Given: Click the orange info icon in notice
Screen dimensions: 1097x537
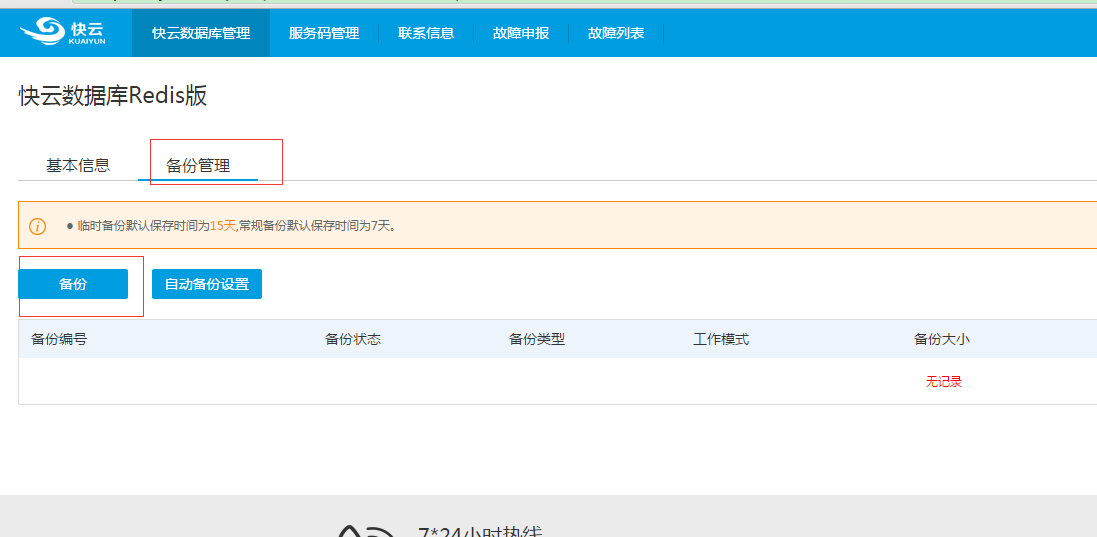Looking at the screenshot, I should tap(38, 226).
